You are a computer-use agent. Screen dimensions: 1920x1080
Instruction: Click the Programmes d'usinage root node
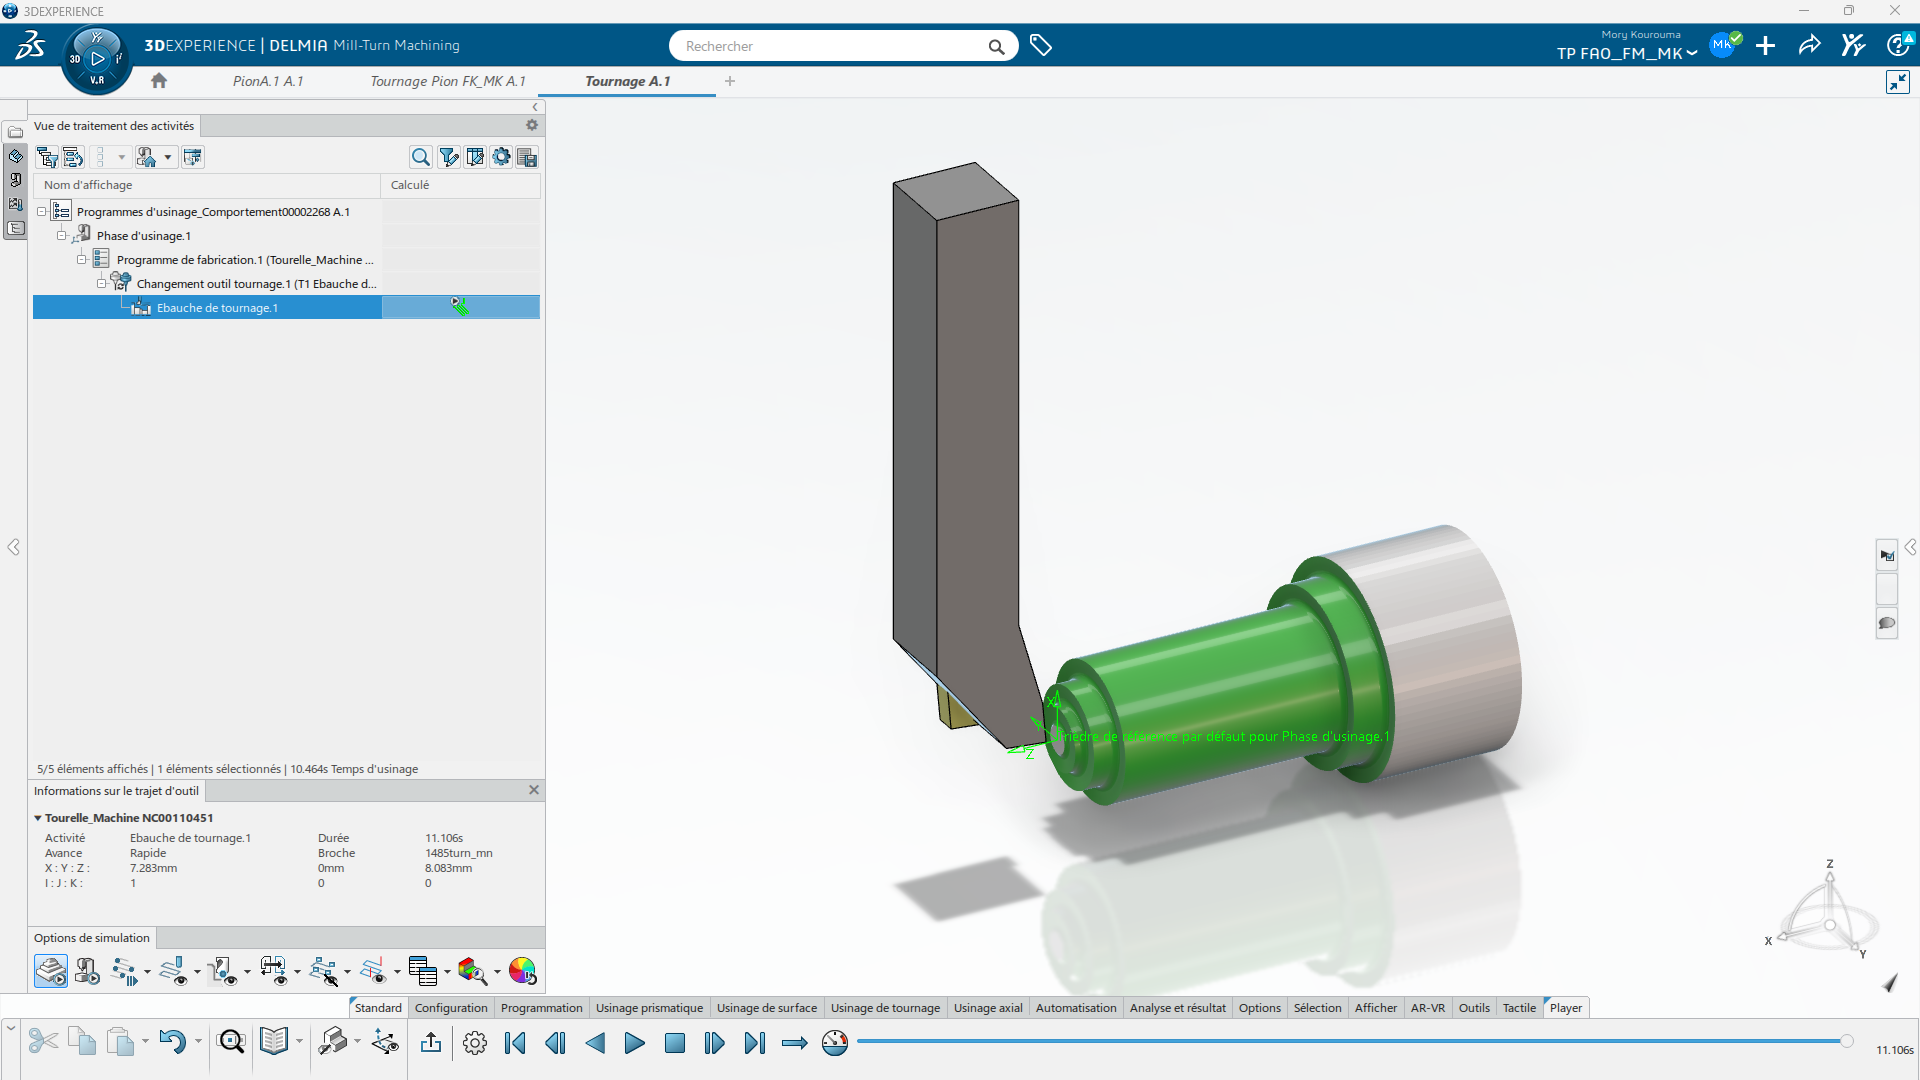coord(213,212)
